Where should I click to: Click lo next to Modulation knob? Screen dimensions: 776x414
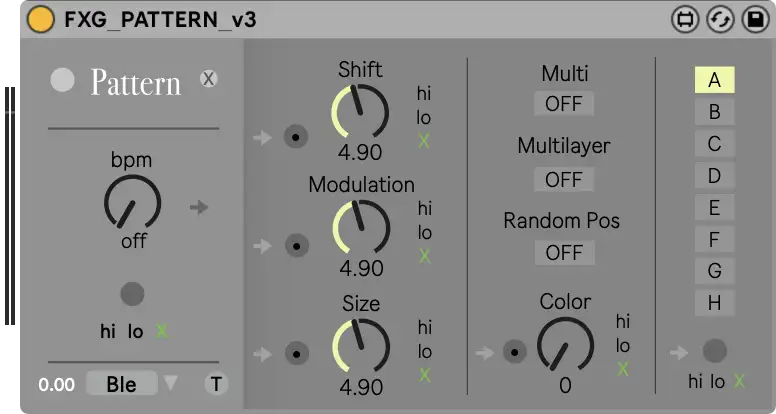click(x=425, y=232)
